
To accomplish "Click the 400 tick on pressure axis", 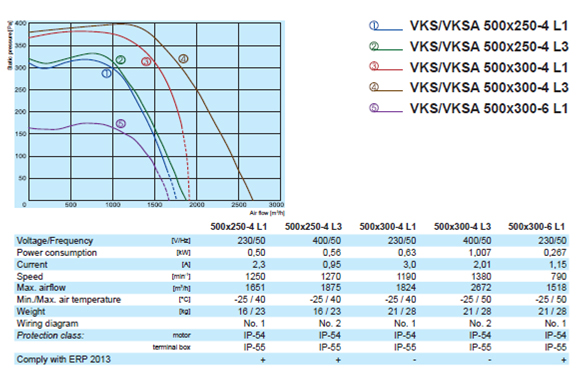I will [x=21, y=23].
